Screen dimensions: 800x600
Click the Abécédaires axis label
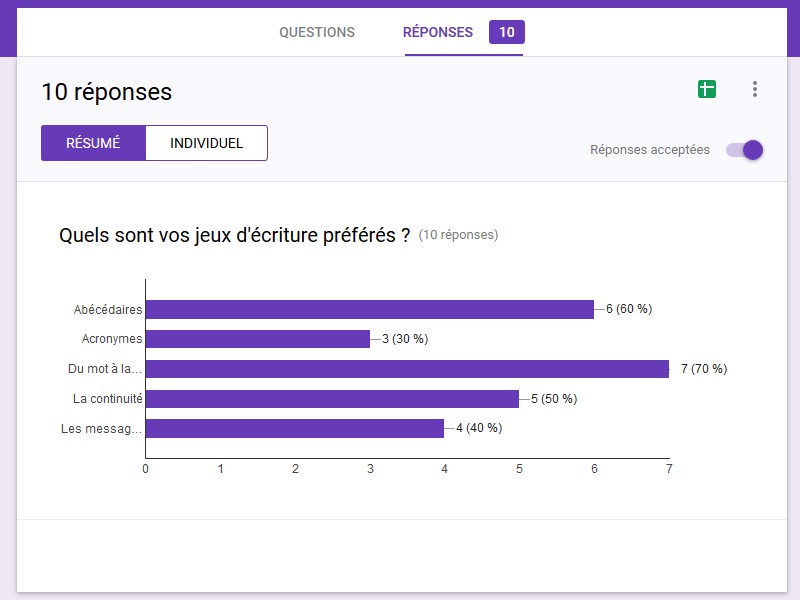click(x=108, y=309)
